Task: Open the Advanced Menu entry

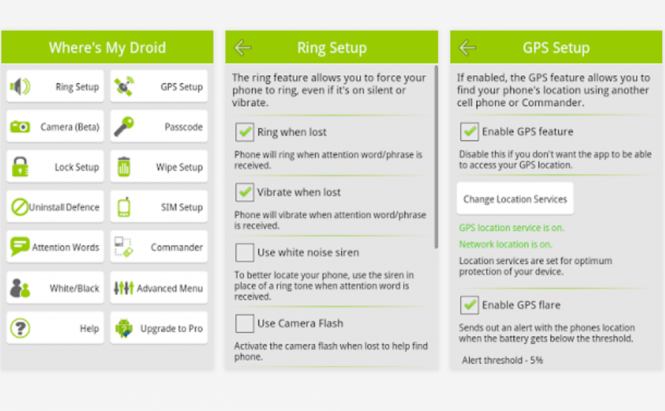Action: (159, 288)
